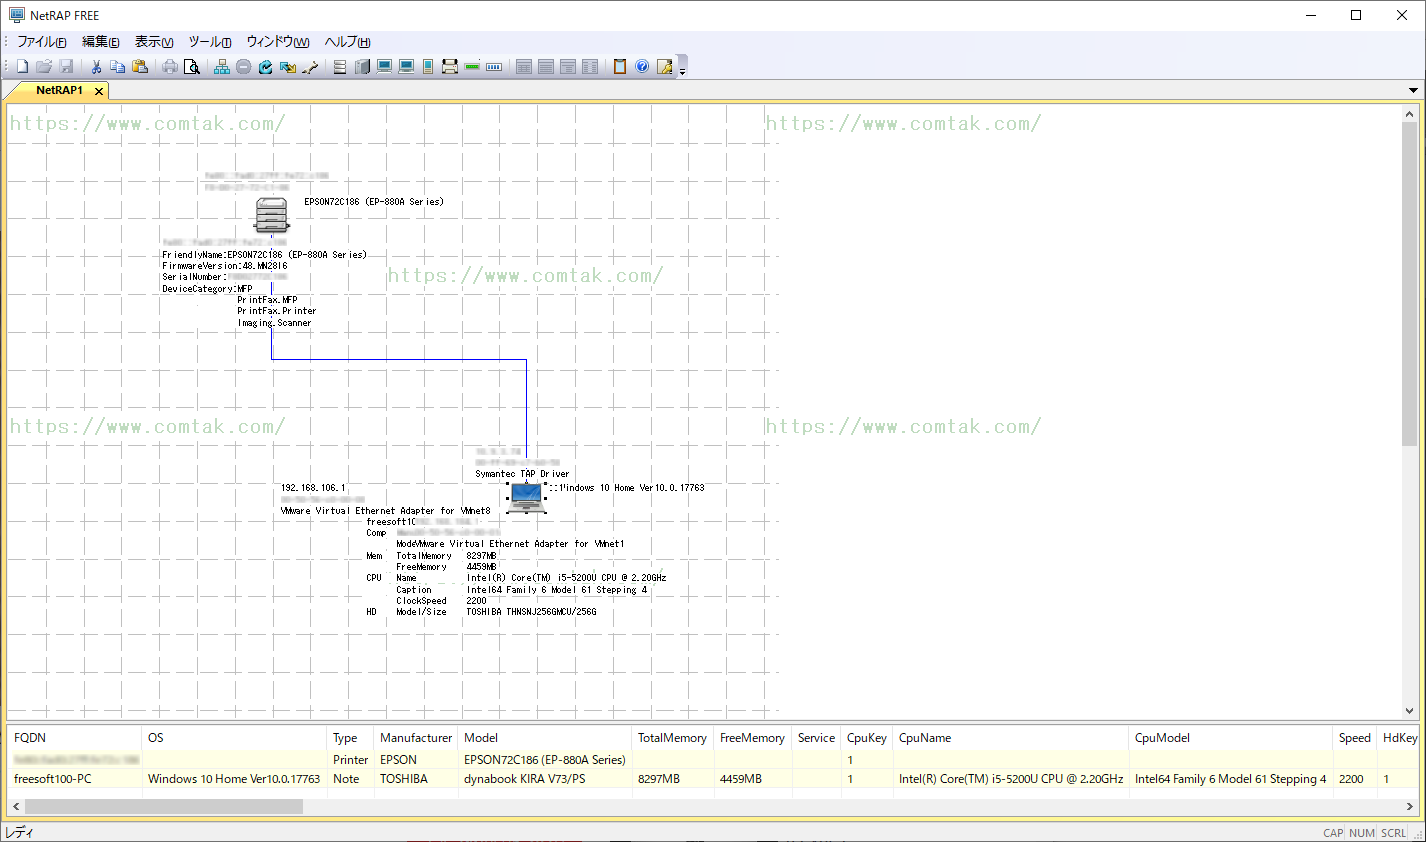Open the ウィンドウ(W) menu
The image size is (1426, 842).
(278, 42)
